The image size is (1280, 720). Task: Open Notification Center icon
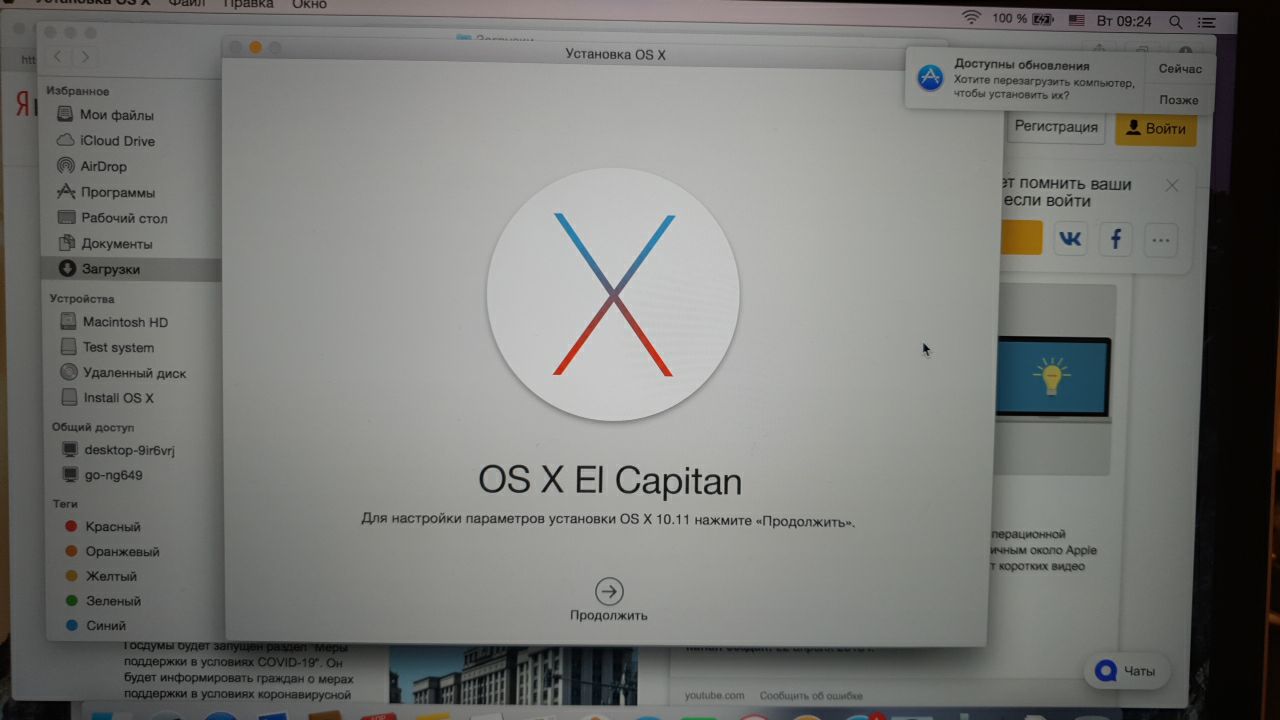tap(1206, 23)
